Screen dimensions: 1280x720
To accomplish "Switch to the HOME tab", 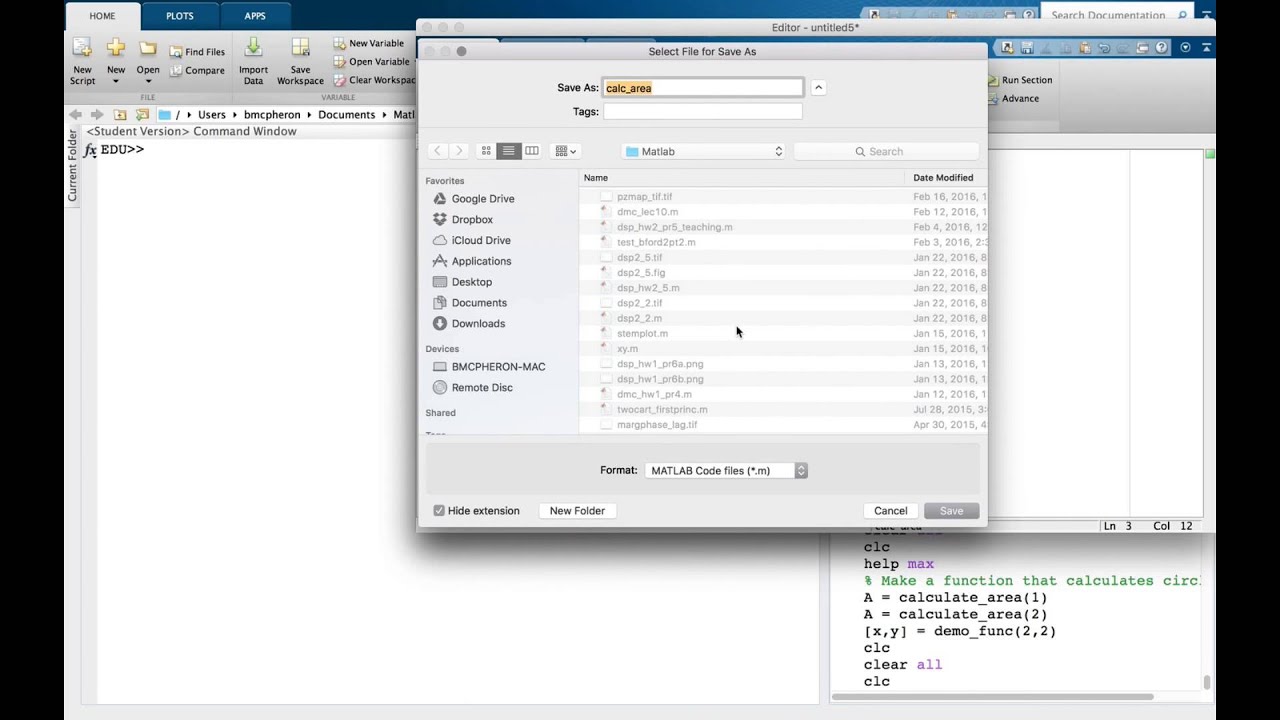I will pos(102,16).
